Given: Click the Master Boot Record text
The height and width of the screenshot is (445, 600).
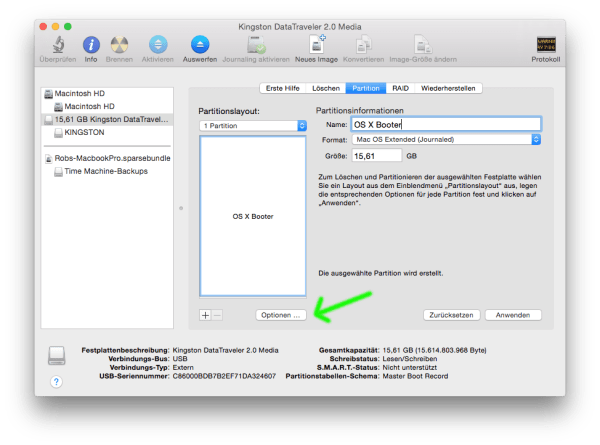Looking at the screenshot, I should click(x=415, y=376).
